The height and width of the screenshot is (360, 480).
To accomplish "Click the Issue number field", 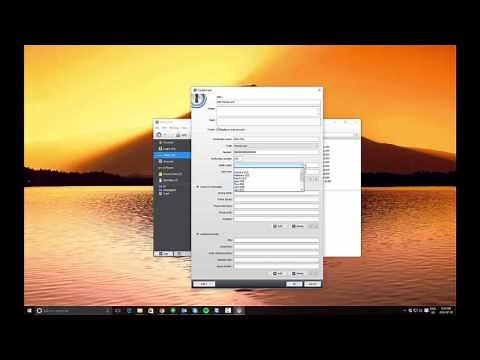I will tap(276, 266).
